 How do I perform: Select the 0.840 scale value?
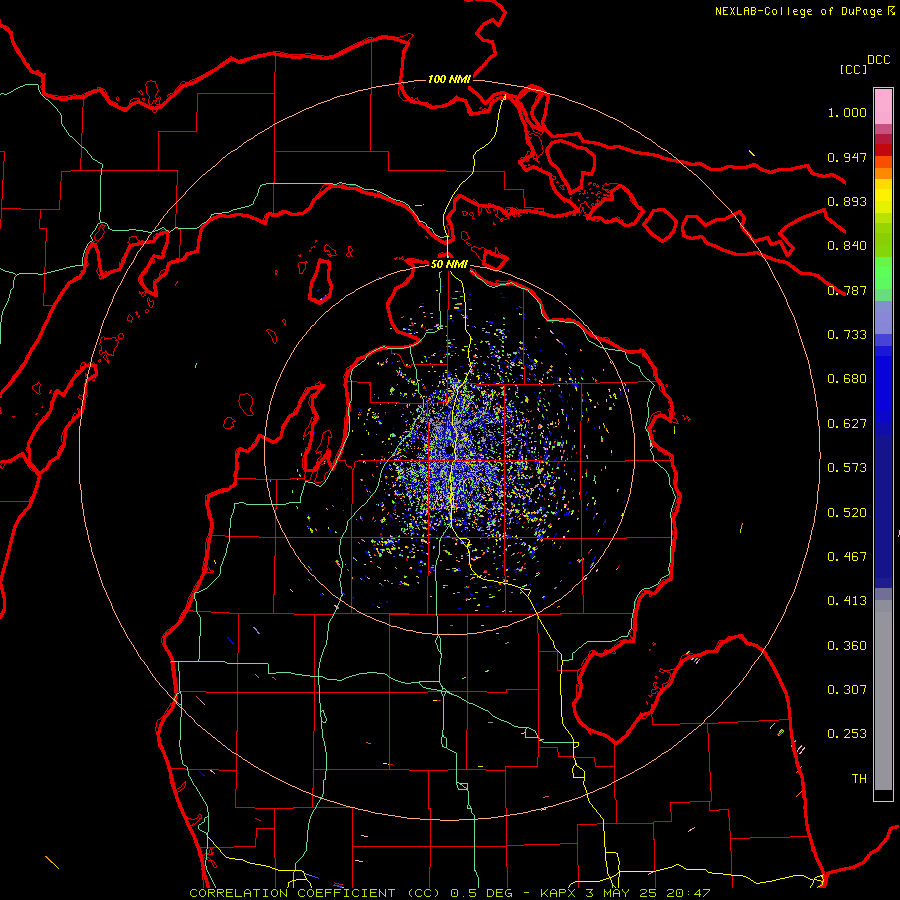pyautogui.click(x=847, y=246)
